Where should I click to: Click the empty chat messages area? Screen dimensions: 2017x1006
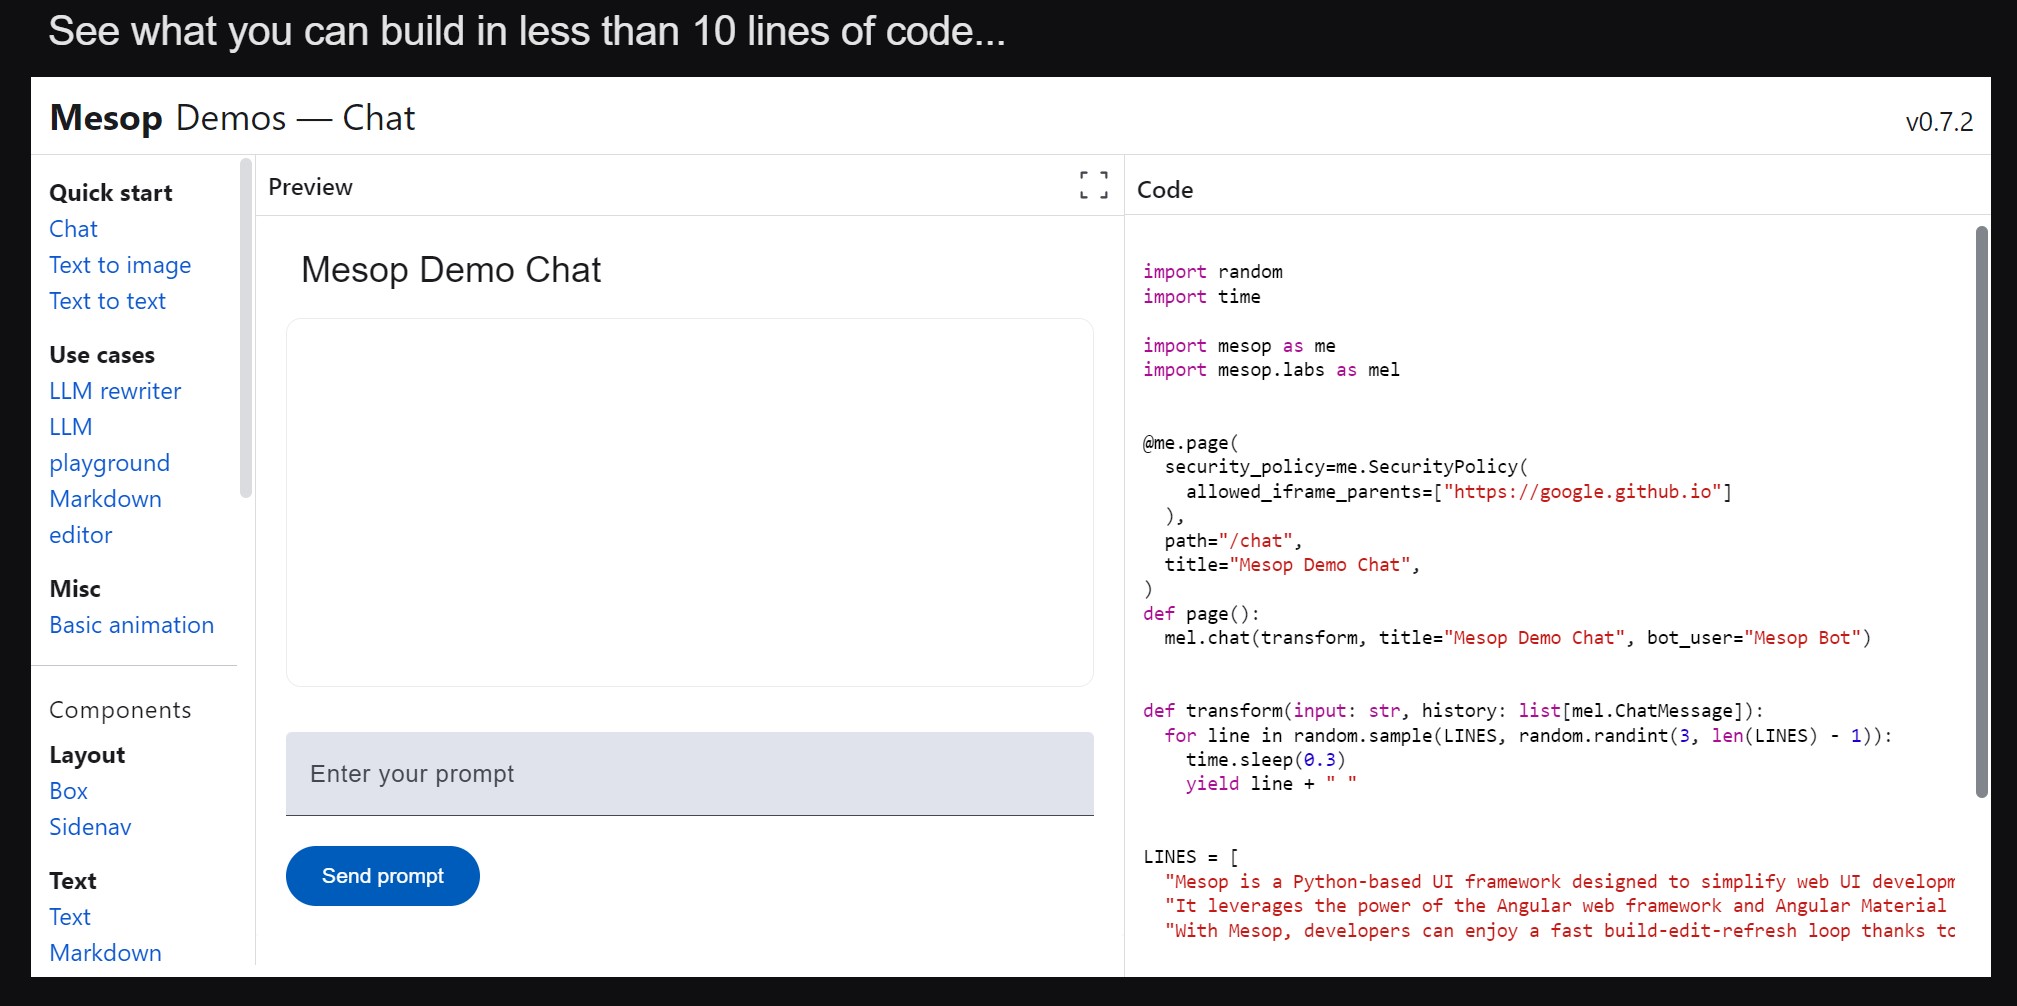pyautogui.click(x=689, y=502)
